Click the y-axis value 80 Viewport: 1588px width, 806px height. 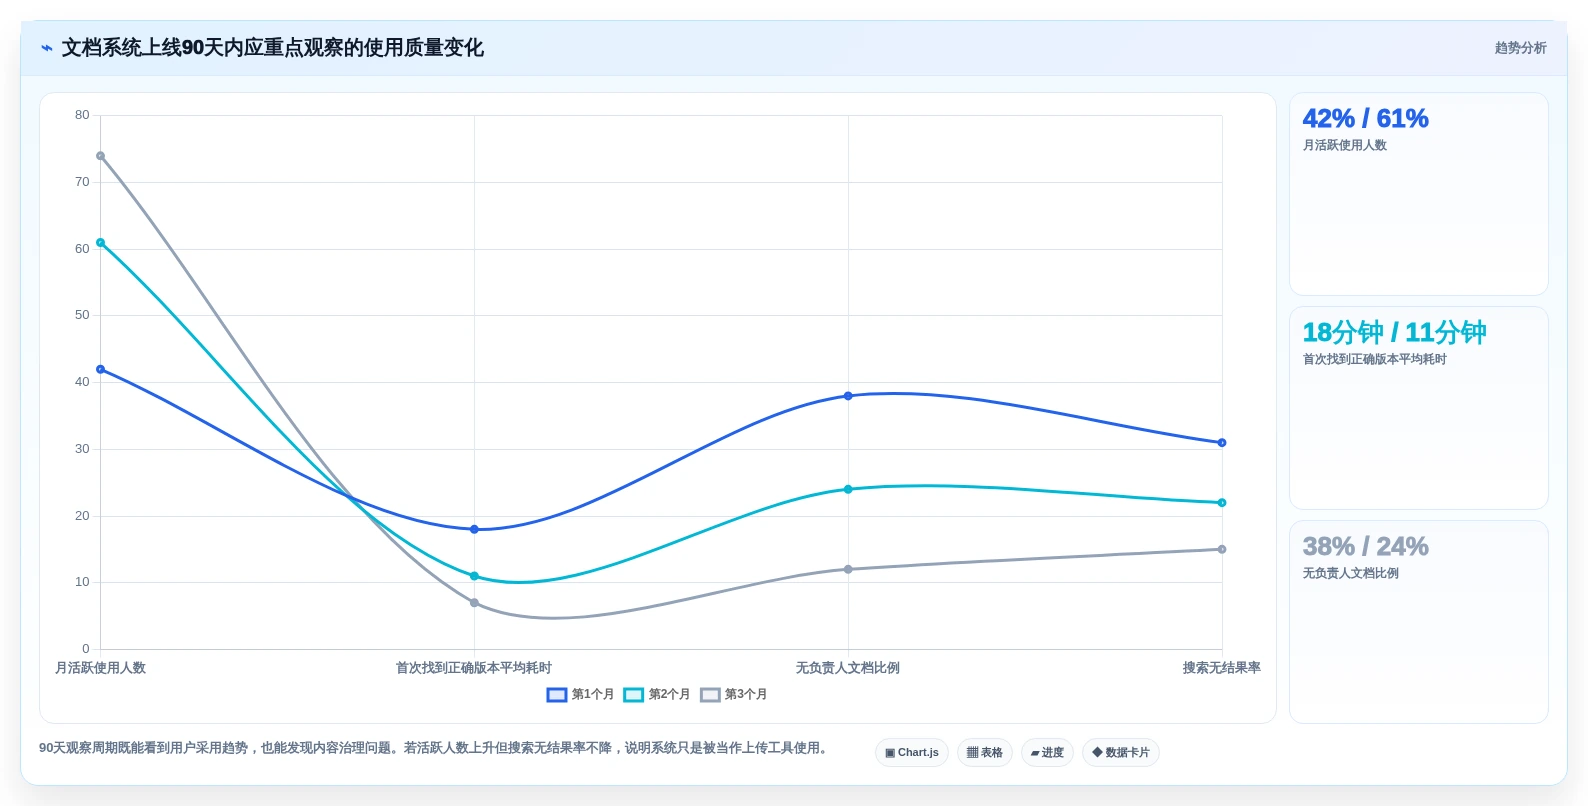82,115
